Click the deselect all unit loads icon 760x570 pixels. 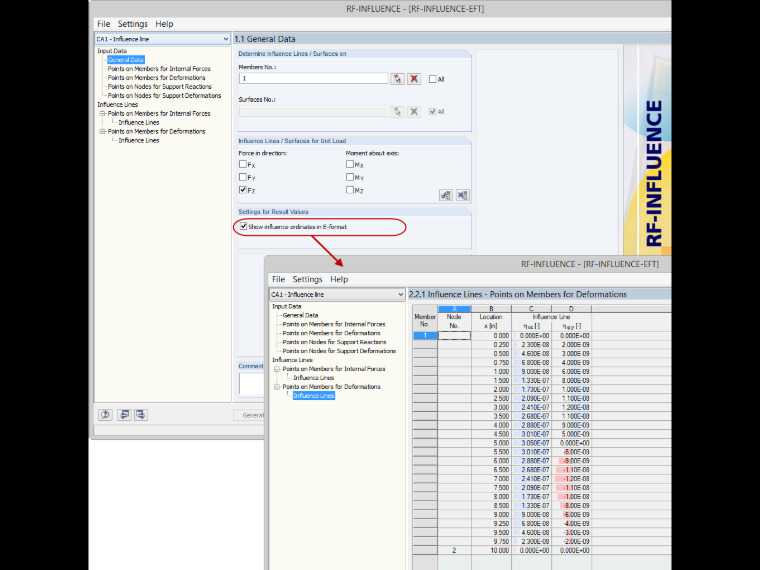click(462, 195)
